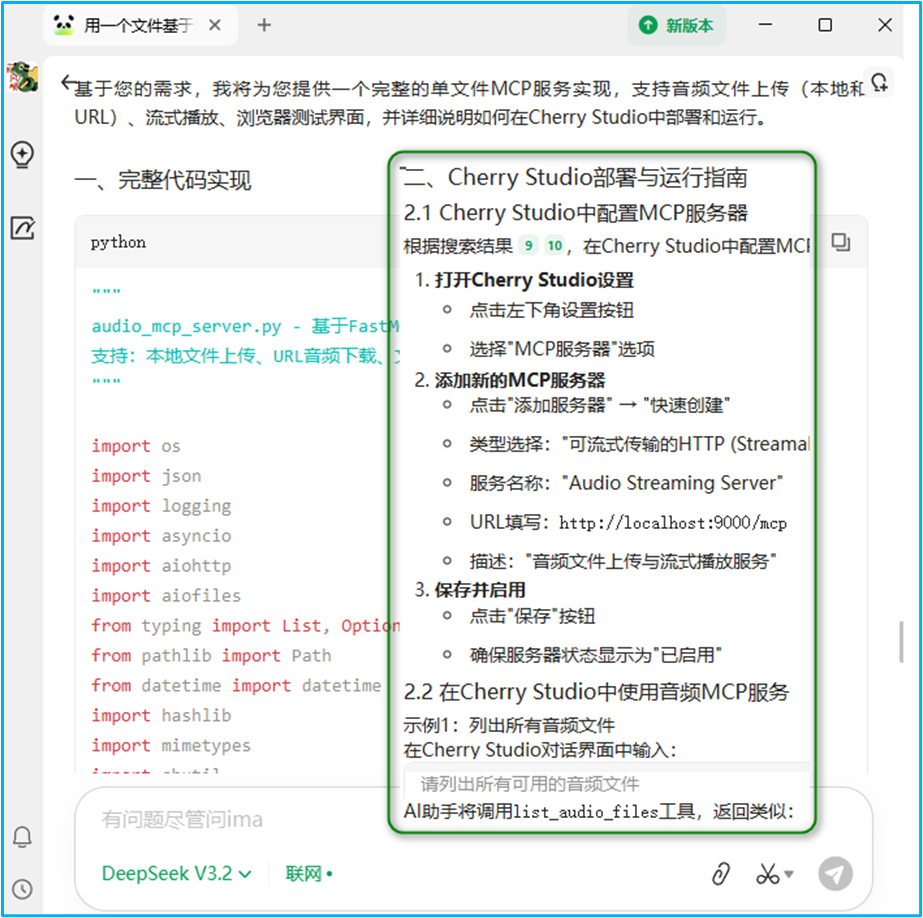
Task: Click heading 2.1 Cherry Studio中配置MCP服务器
Action: coord(576,212)
